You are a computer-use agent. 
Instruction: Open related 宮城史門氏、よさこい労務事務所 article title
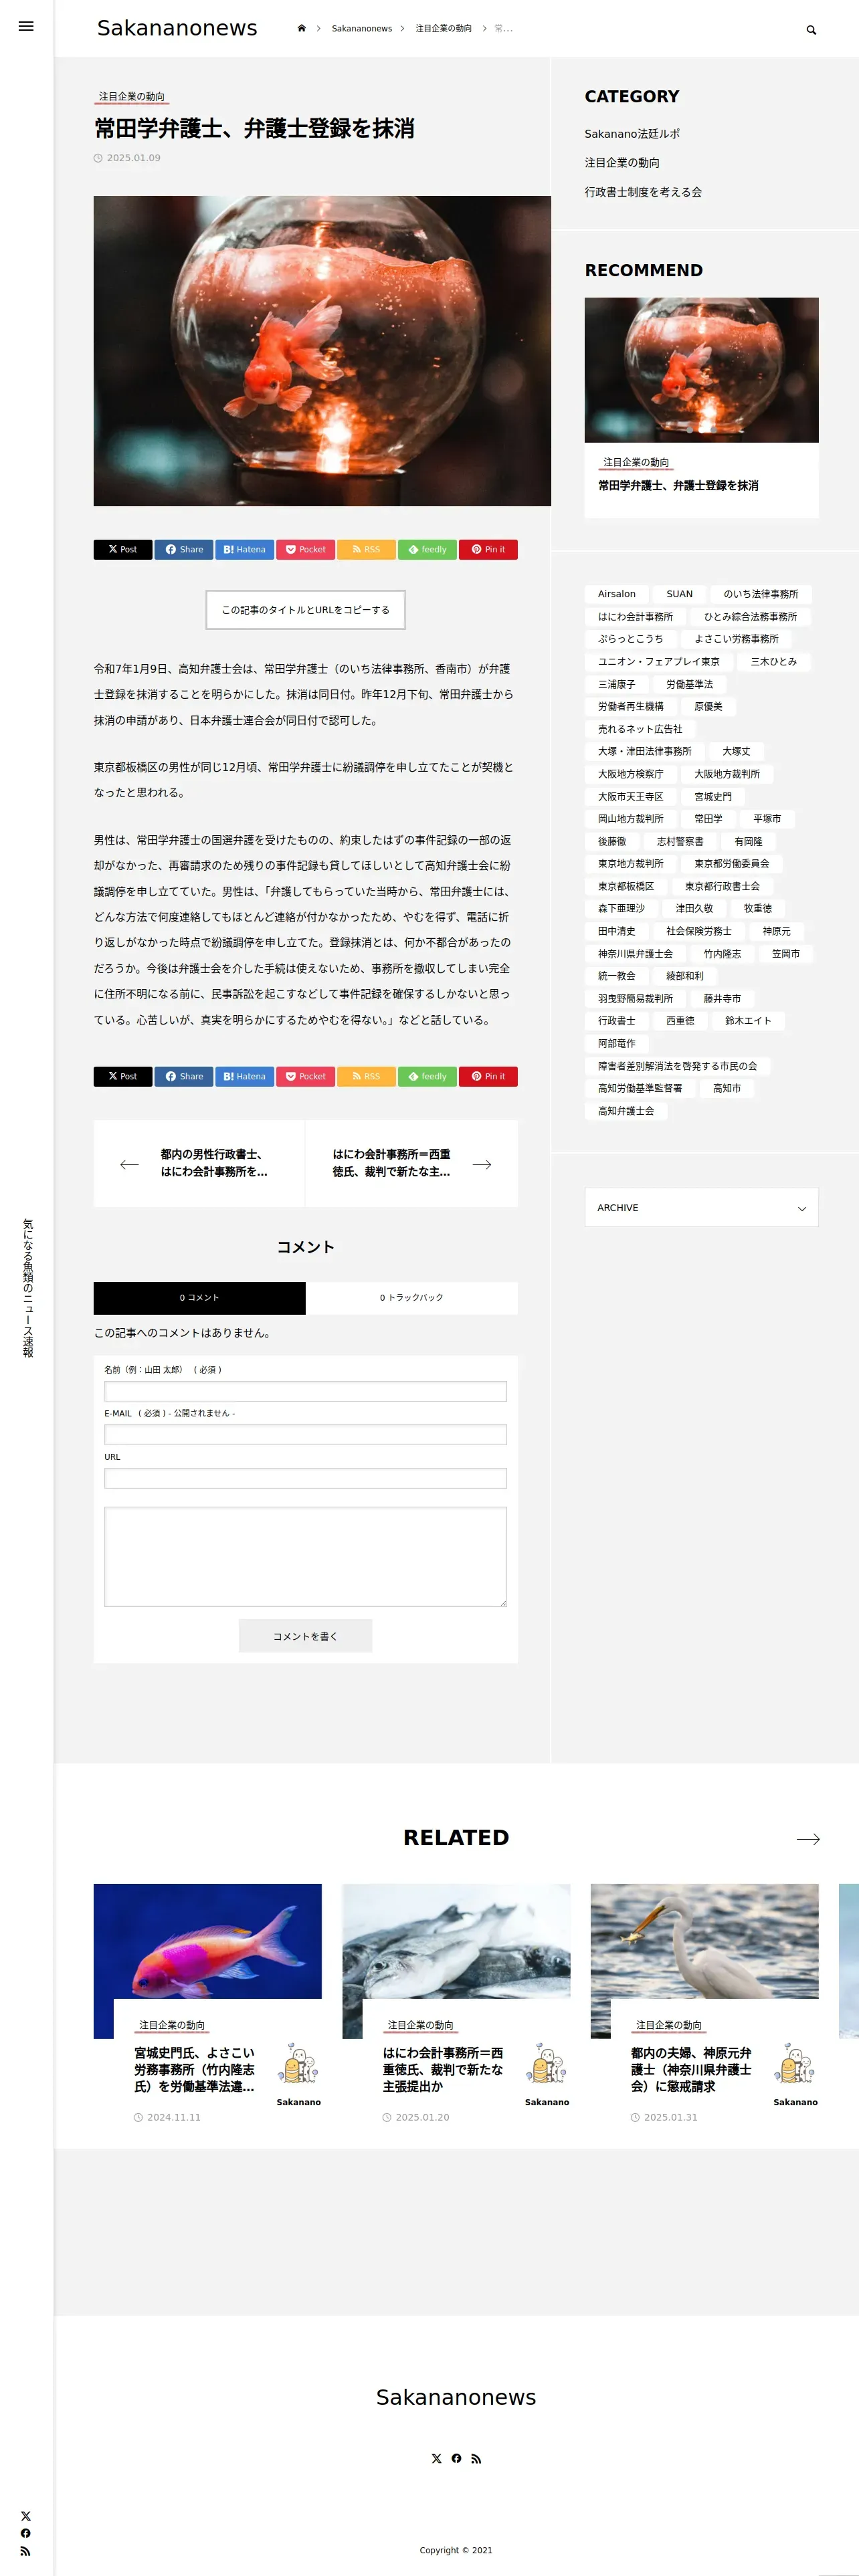(x=195, y=2070)
